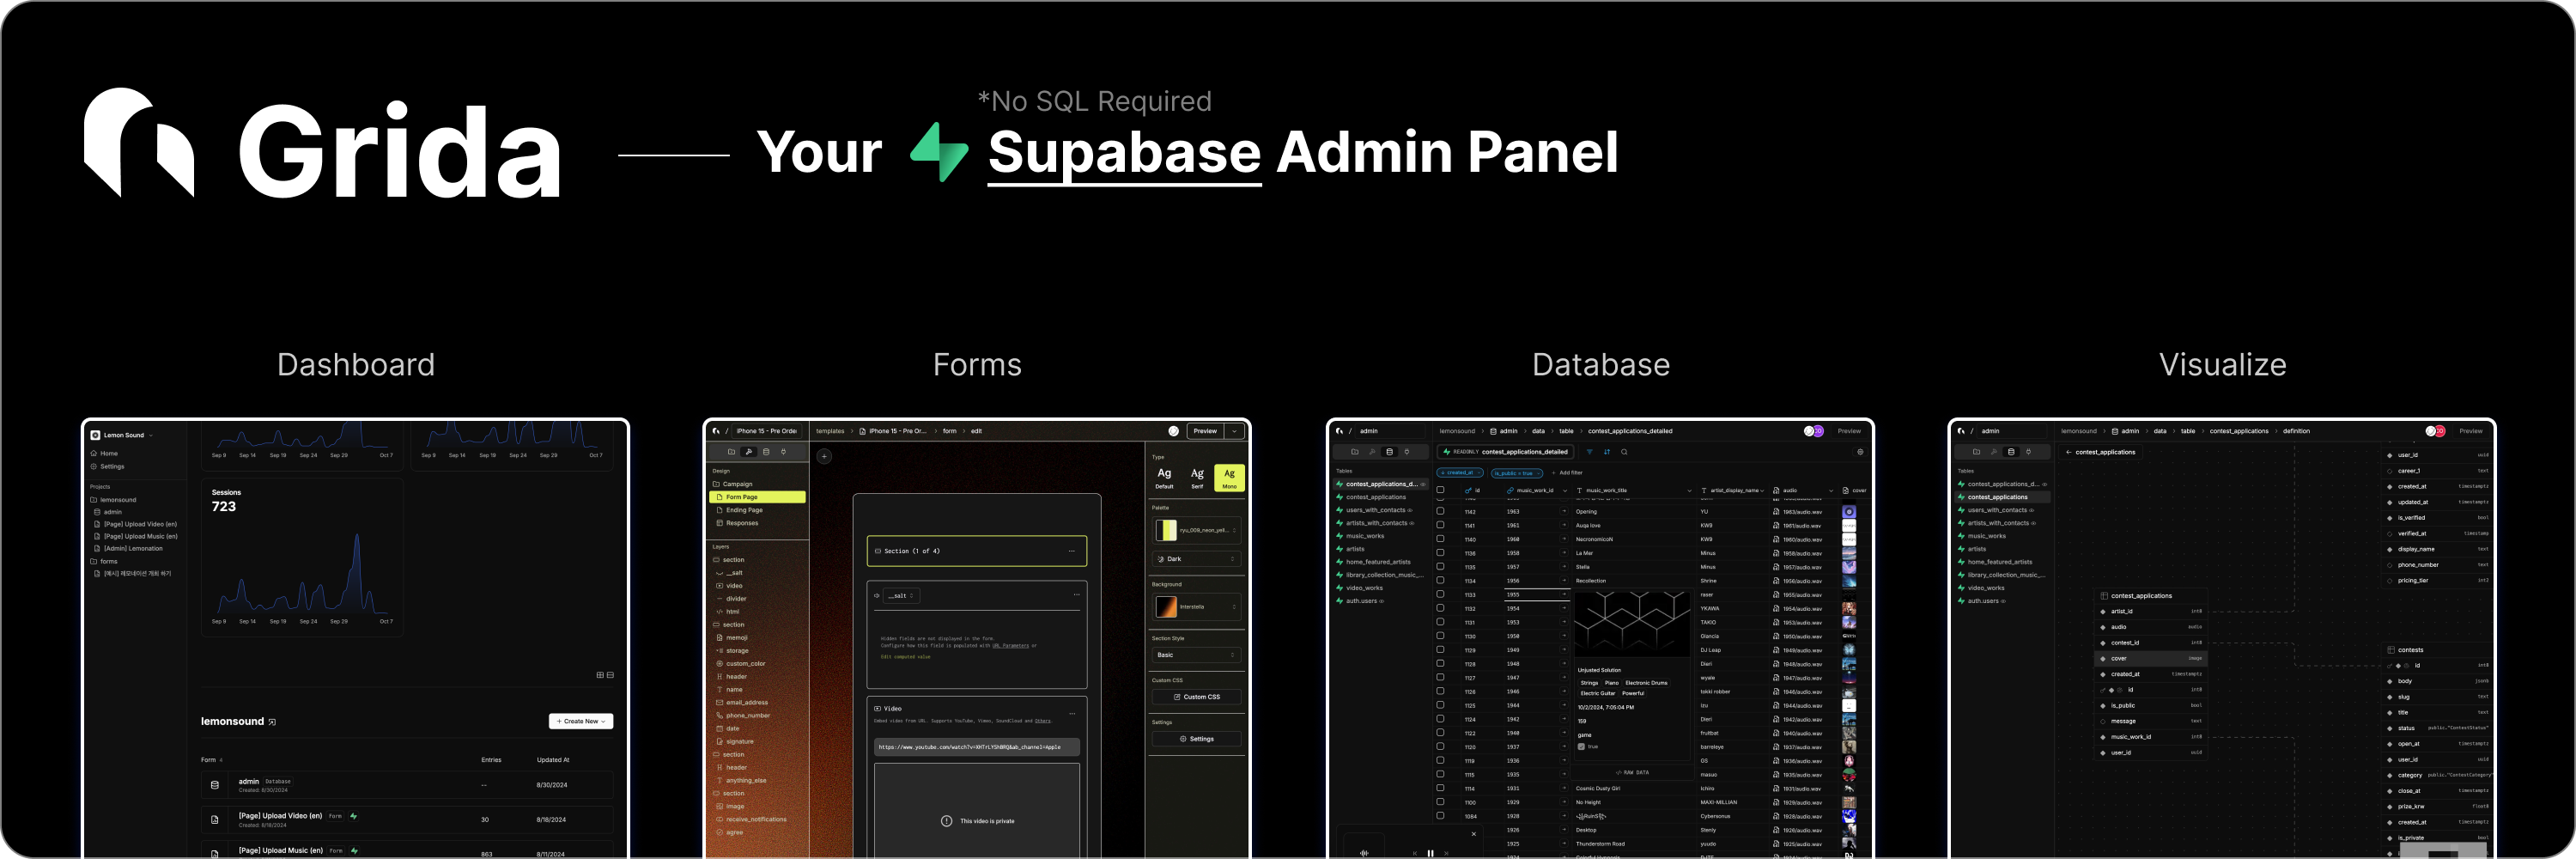2576x859 pixels.
Task: Choose the Mono font type
Action: click(1229, 477)
